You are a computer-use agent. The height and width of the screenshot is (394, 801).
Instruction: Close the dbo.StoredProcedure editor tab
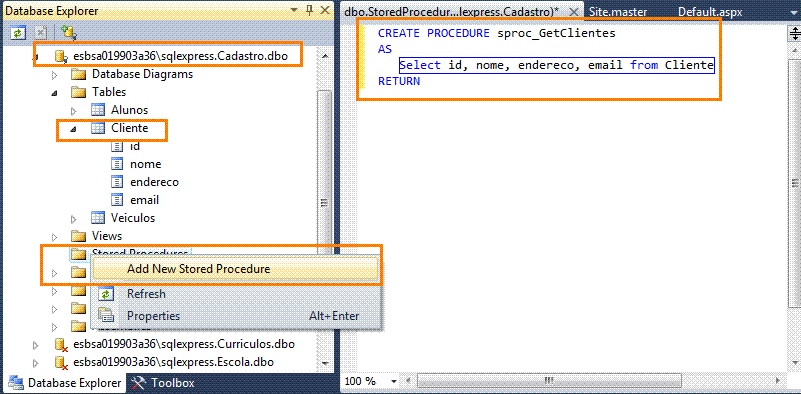(575, 11)
